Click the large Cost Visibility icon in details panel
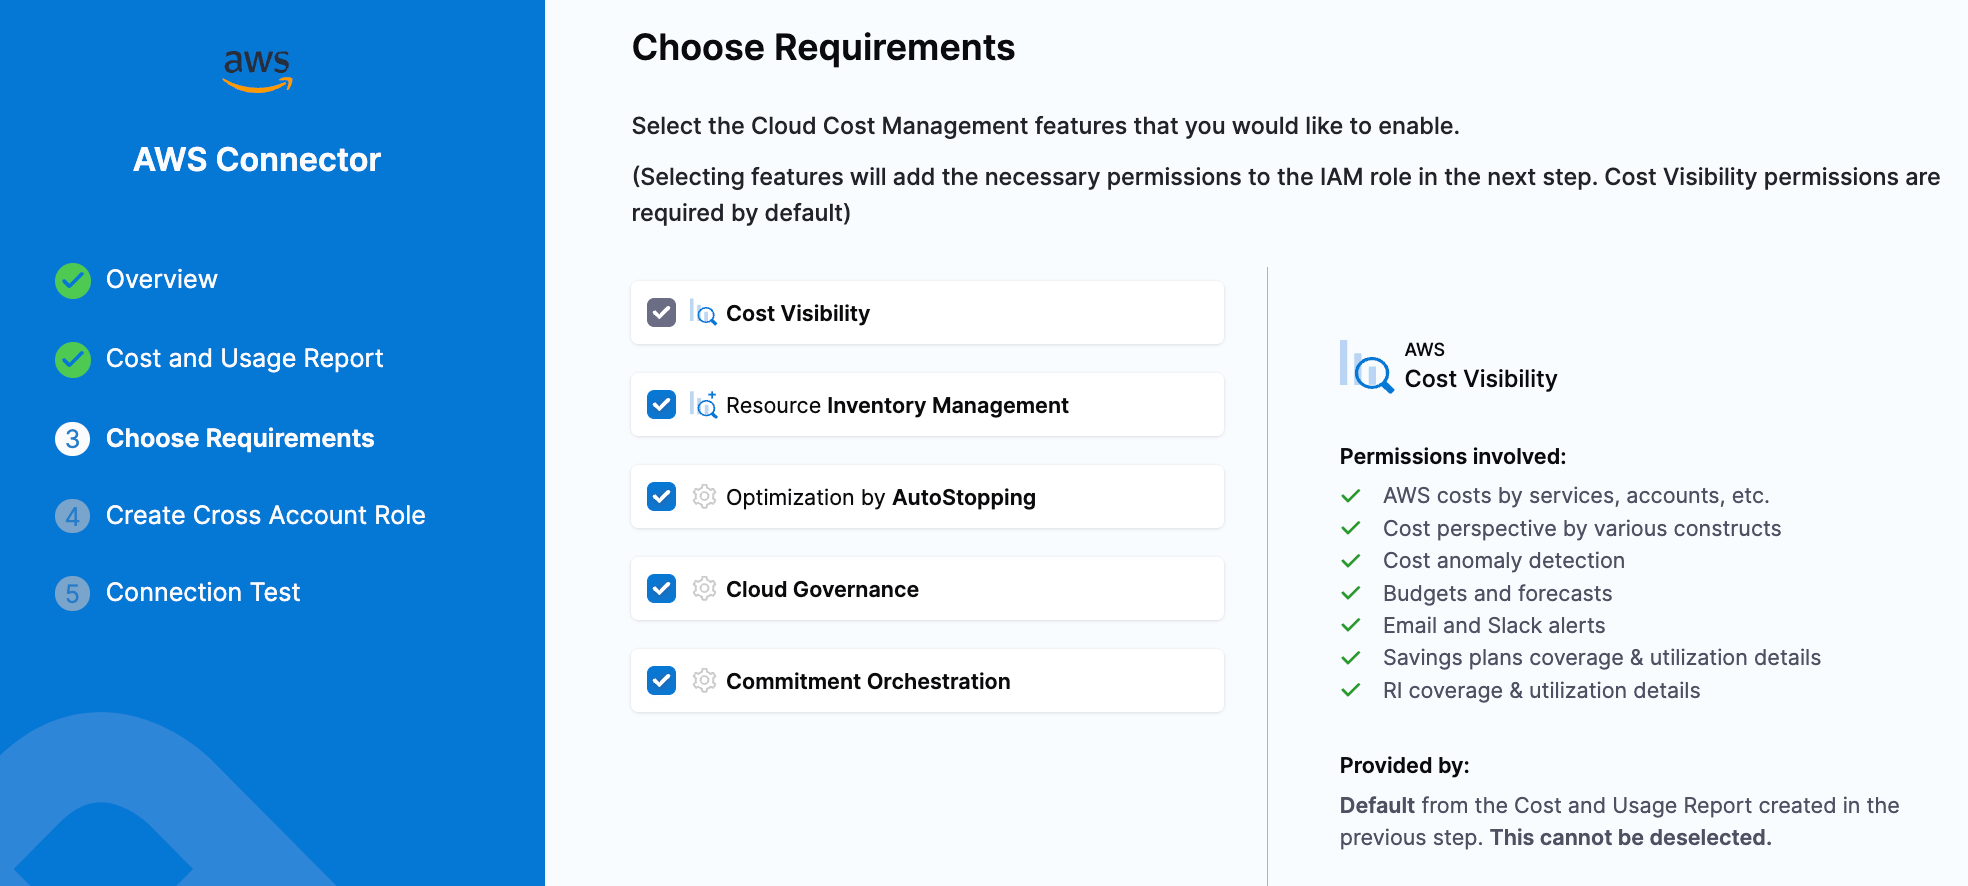The height and width of the screenshot is (886, 1968). point(1366,367)
